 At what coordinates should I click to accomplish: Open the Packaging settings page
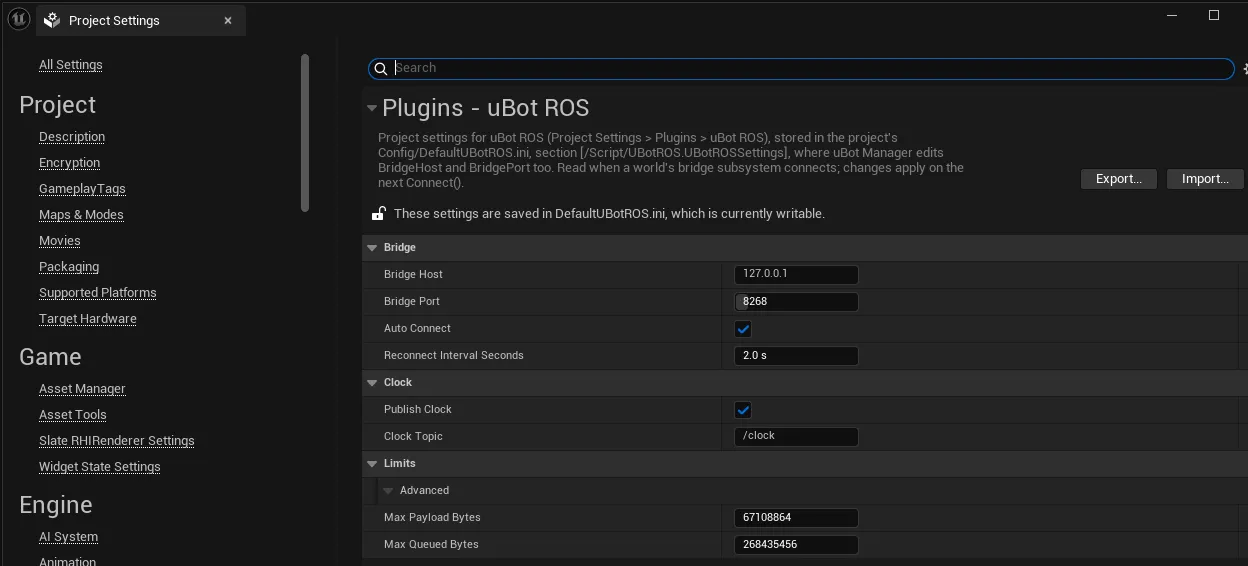69,267
